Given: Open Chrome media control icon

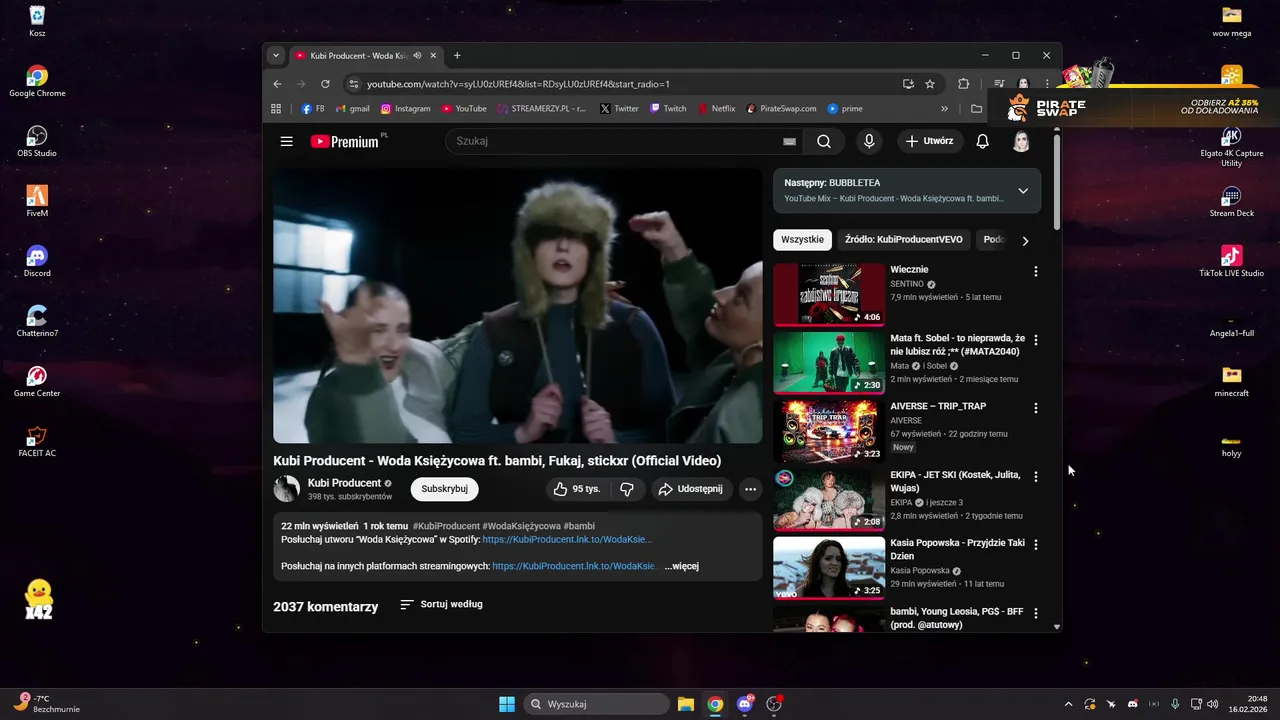Looking at the screenshot, I should (999, 84).
